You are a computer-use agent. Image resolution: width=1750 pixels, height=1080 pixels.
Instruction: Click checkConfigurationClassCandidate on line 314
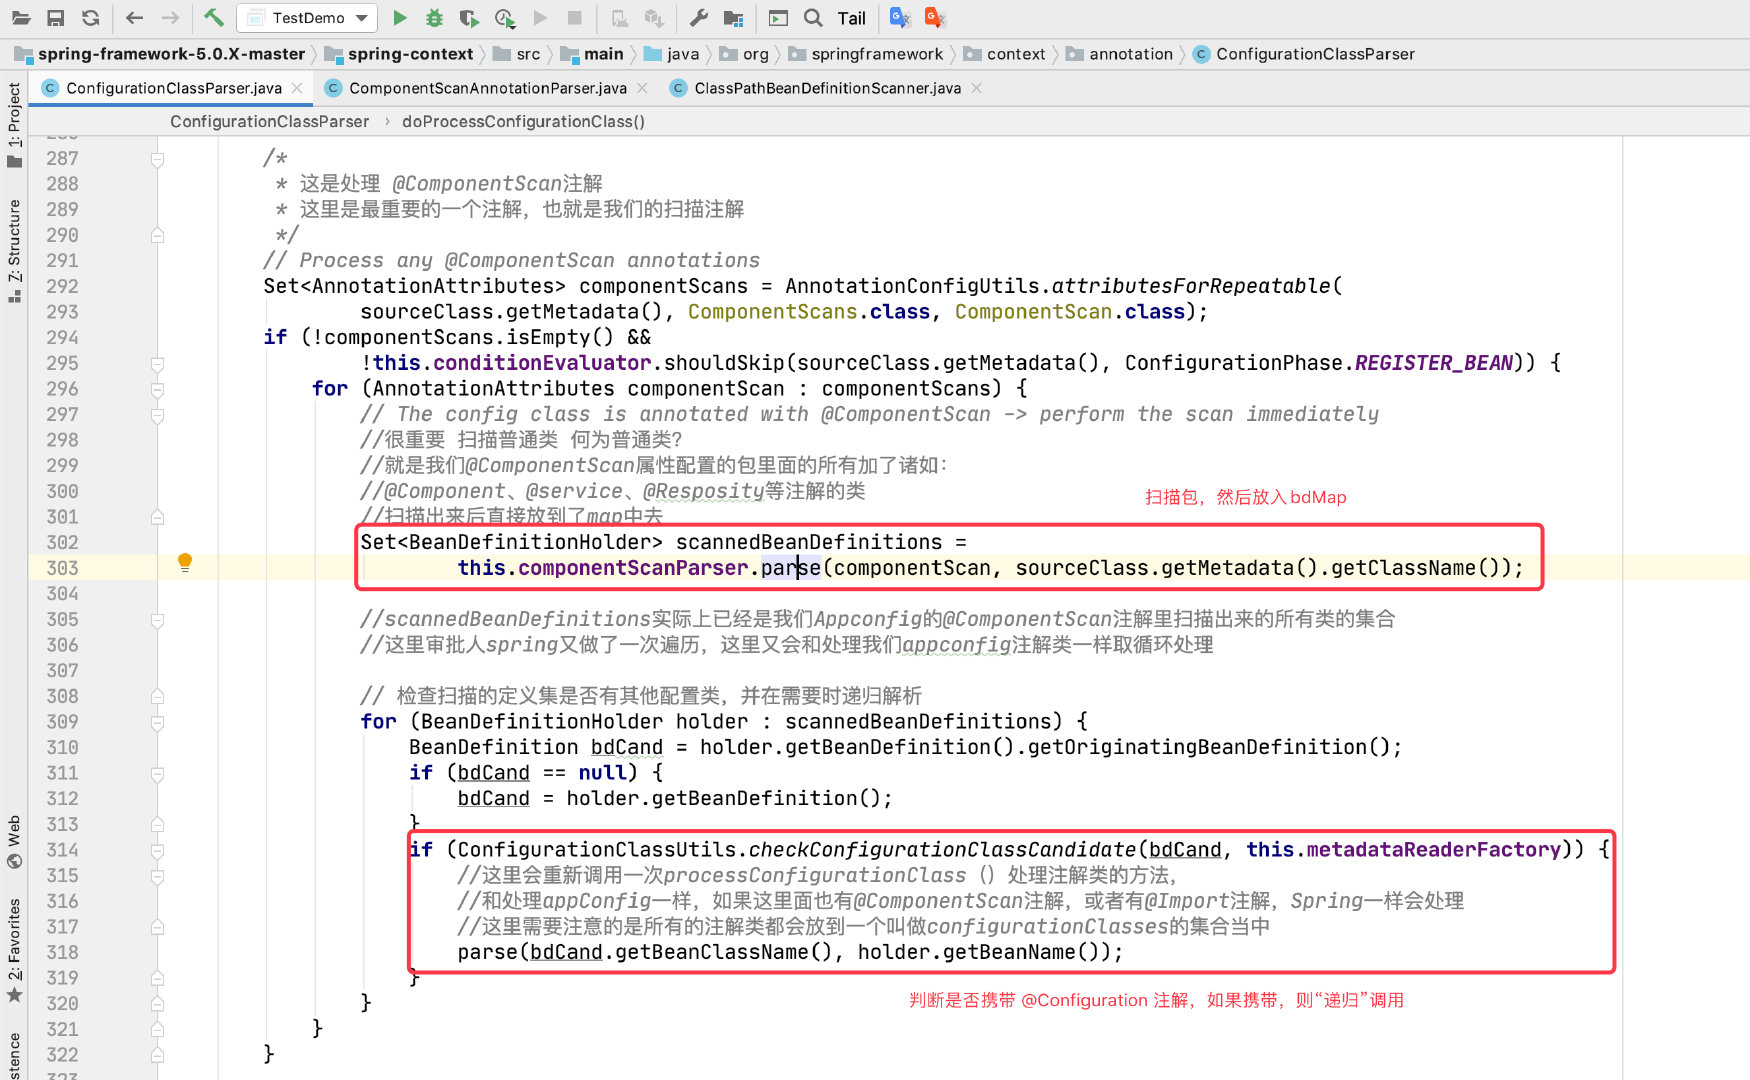coord(942,850)
